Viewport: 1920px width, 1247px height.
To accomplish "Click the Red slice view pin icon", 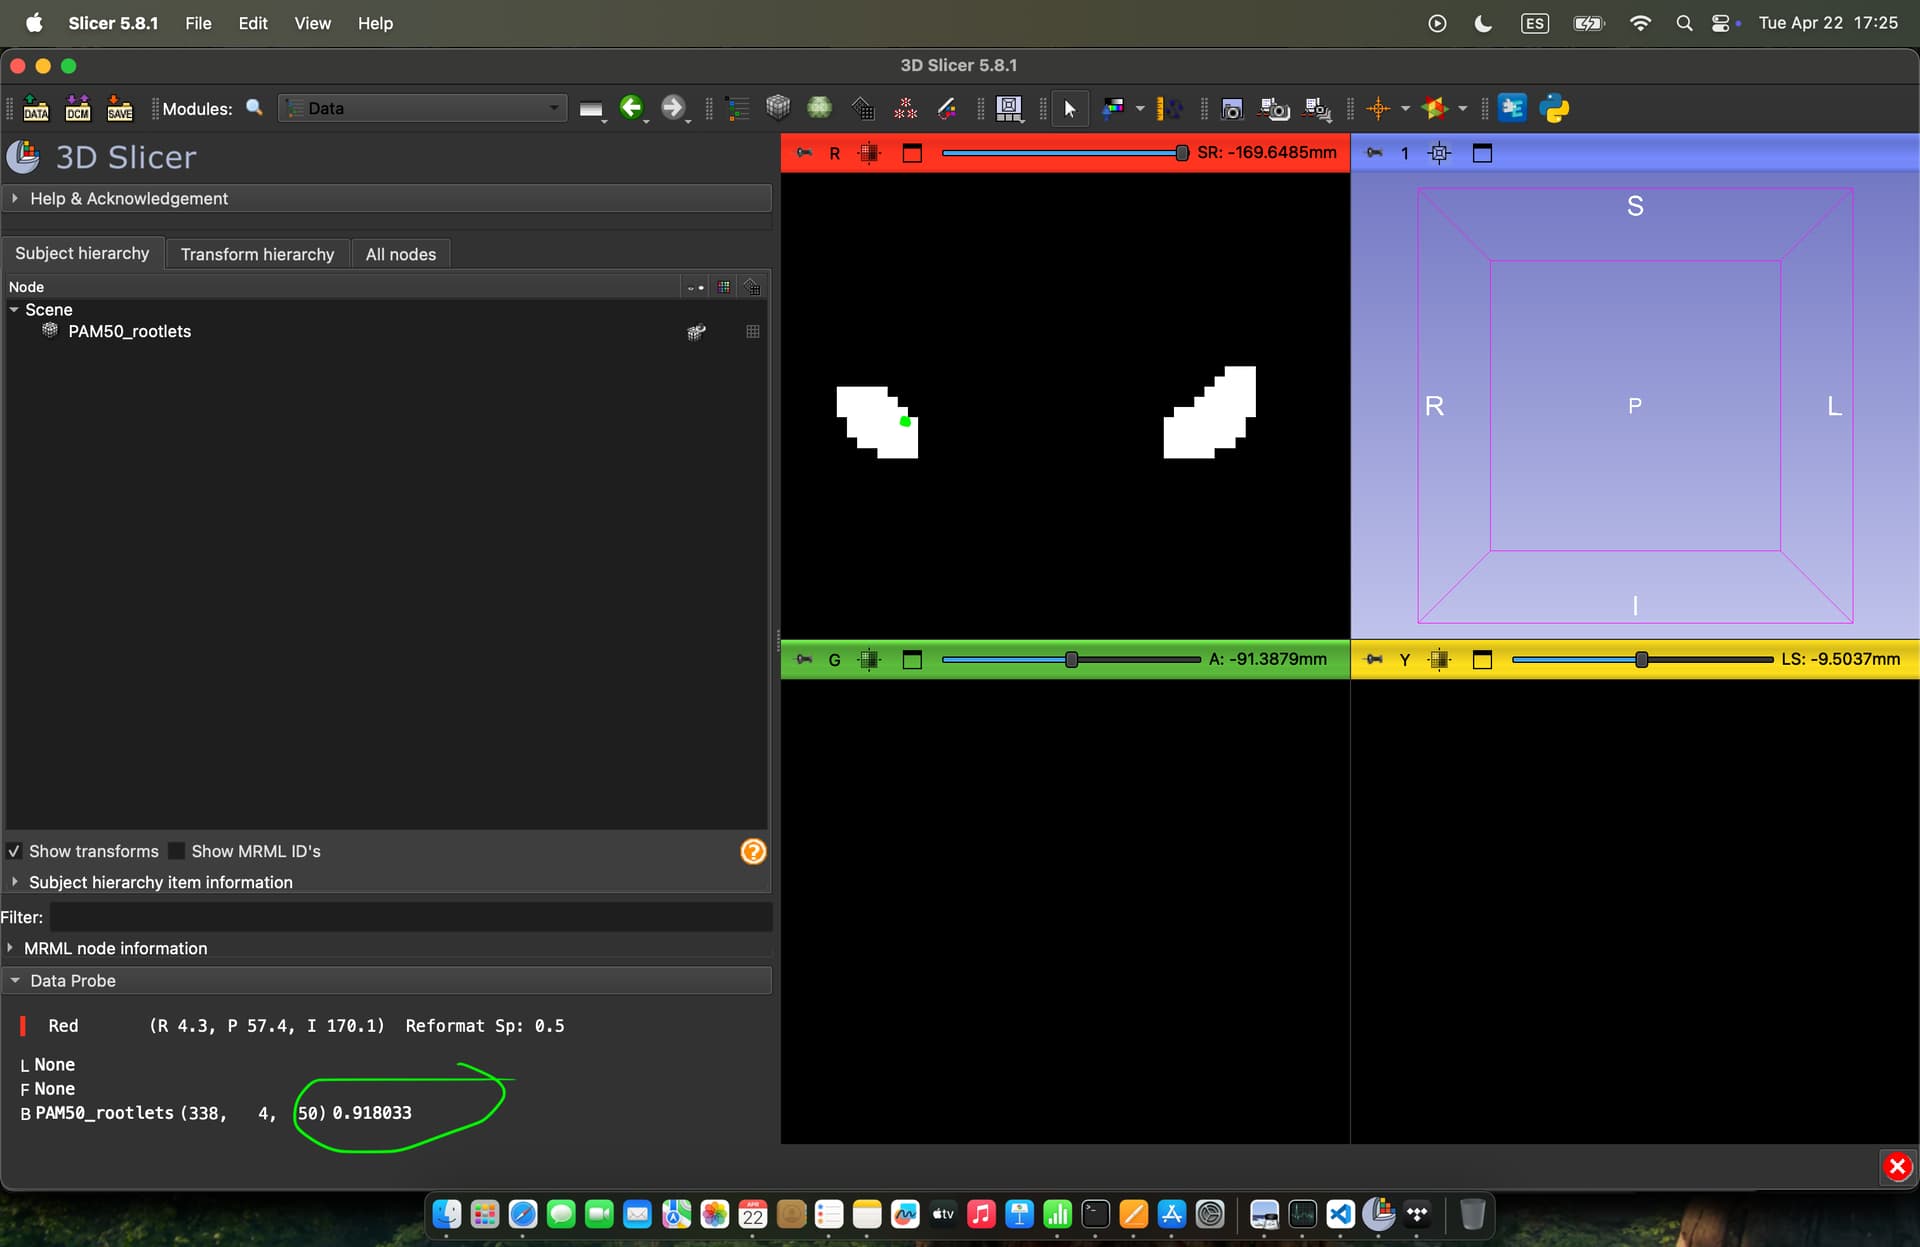I will (804, 153).
